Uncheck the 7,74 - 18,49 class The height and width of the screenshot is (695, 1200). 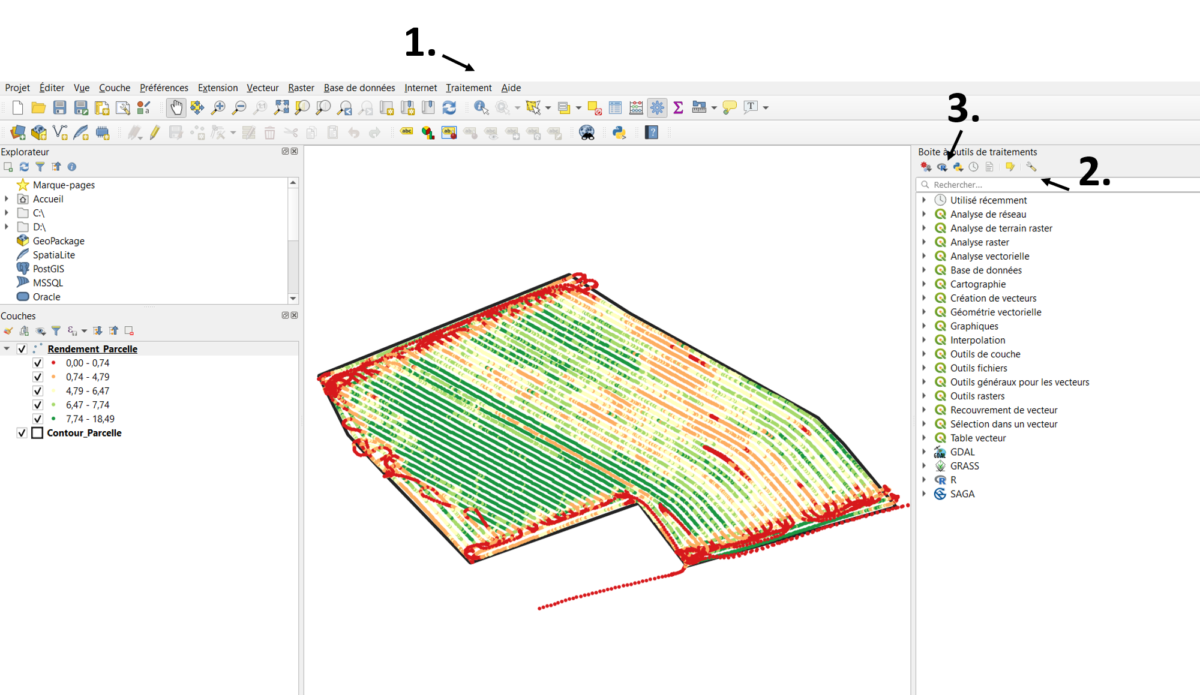(38, 419)
